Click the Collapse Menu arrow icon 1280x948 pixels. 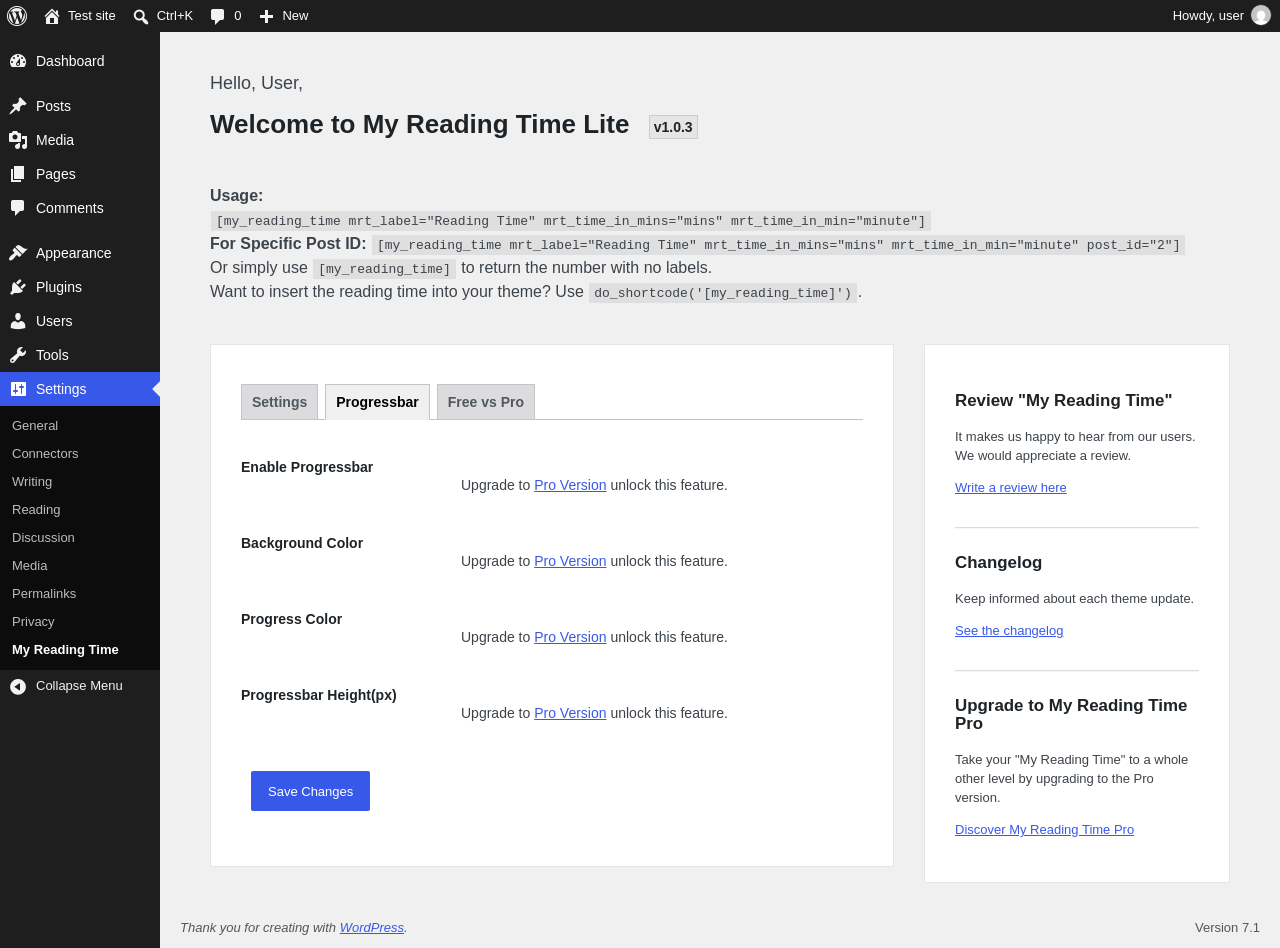(18, 686)
